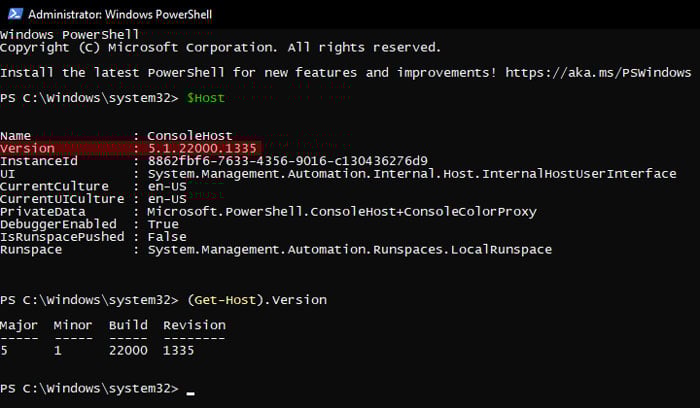The image size is (700, 408).
Task: Click the LocalRunspace Runspace value
Action: 350,250
